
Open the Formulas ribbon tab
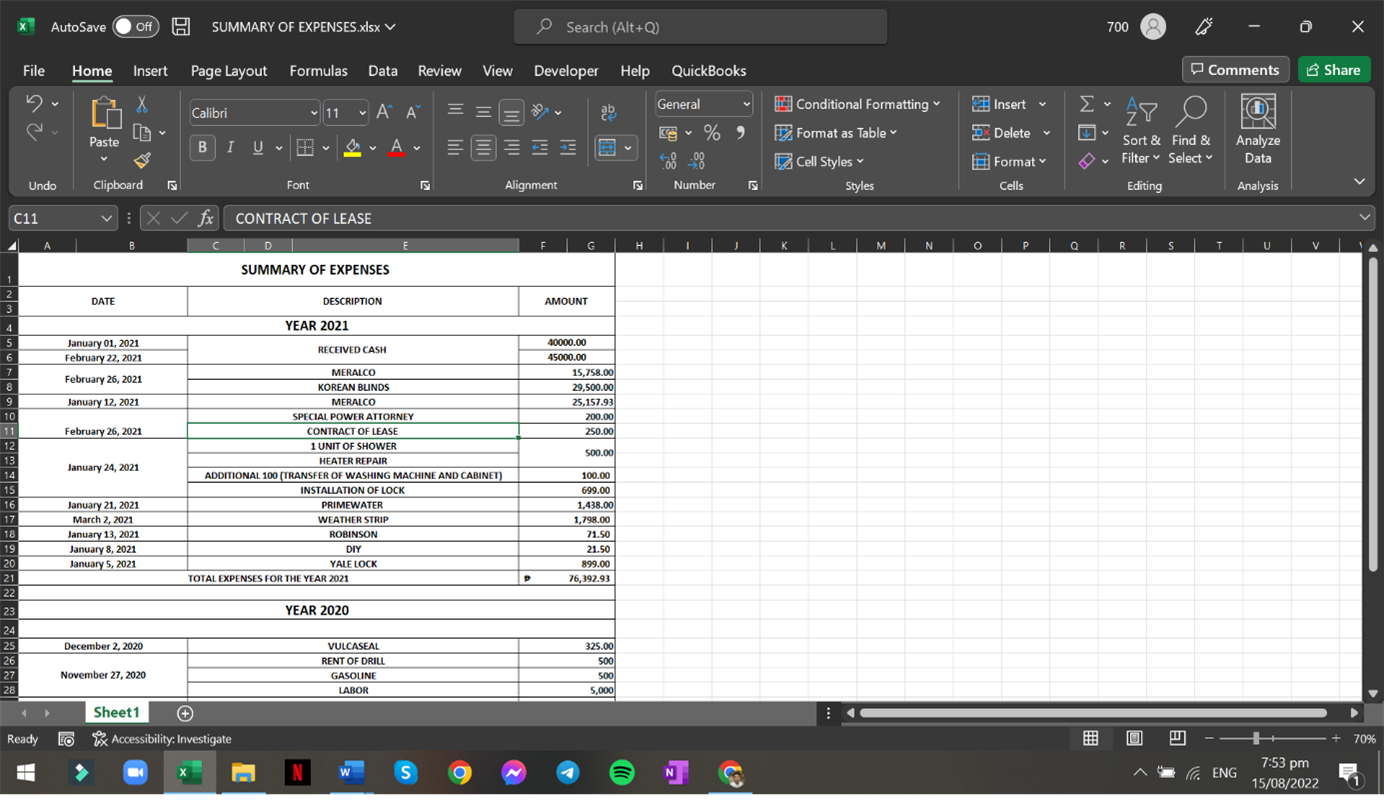point(318,70)
